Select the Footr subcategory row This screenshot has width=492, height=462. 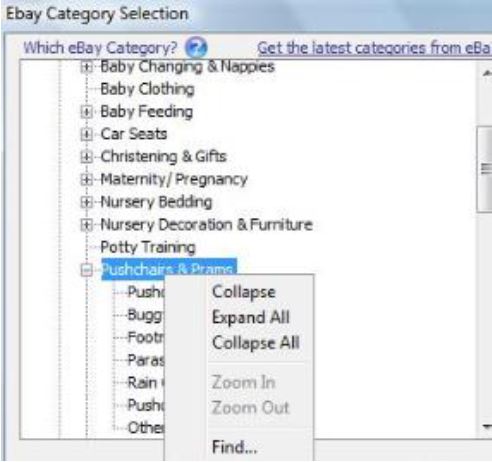point(146,338)
